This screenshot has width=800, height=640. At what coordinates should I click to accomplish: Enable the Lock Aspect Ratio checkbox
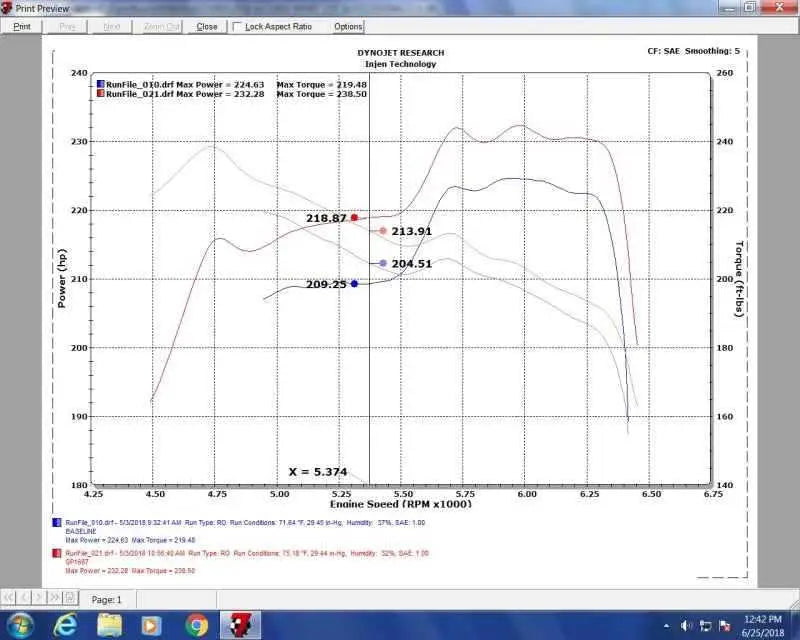[238, 27]
